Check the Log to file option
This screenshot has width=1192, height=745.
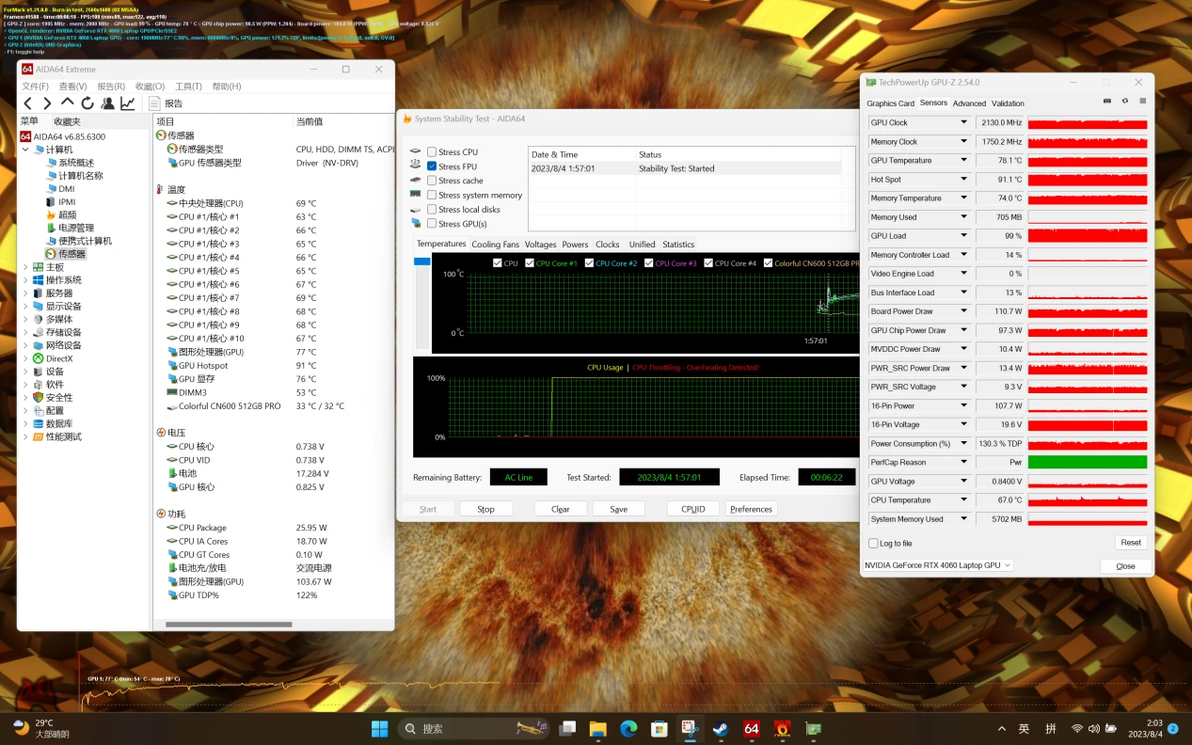click(x=874, y=543)
